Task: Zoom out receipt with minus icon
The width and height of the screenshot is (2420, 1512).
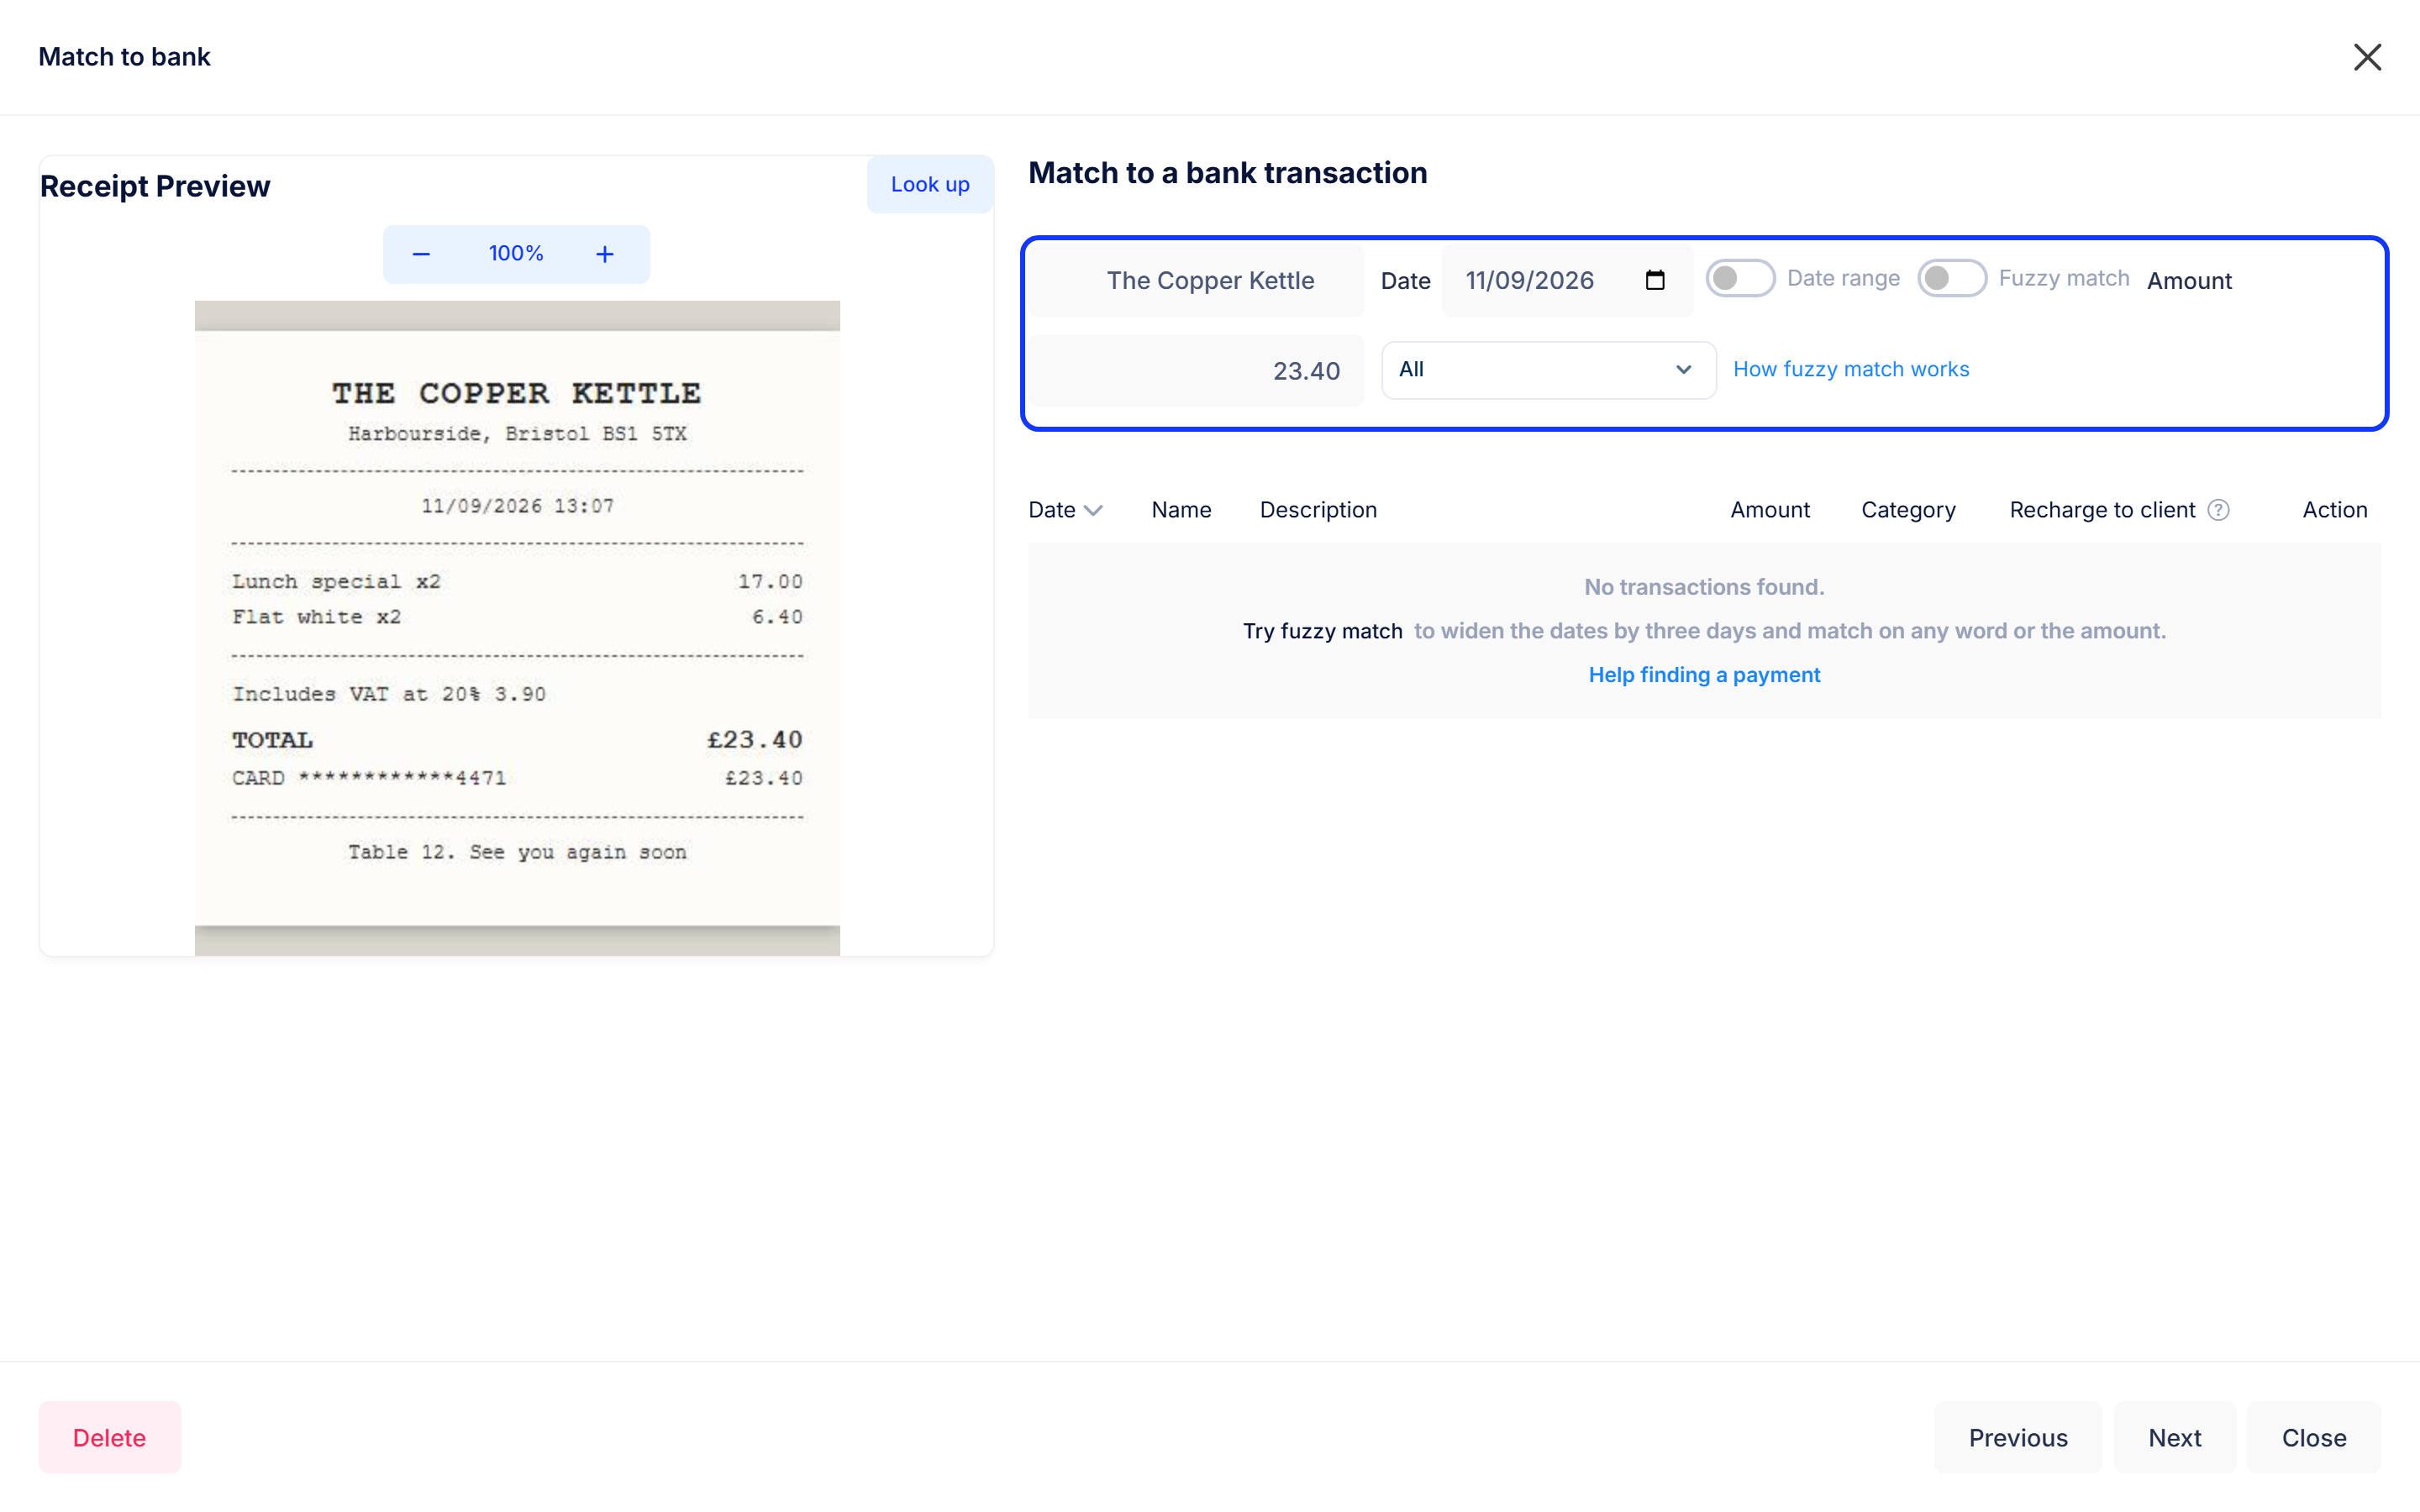Action: point(421,254)
